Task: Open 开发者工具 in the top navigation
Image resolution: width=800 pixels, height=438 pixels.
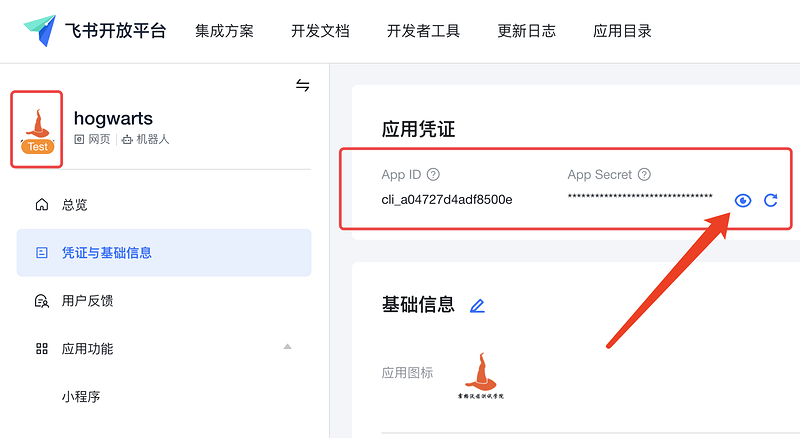Action: coord(423,31)
